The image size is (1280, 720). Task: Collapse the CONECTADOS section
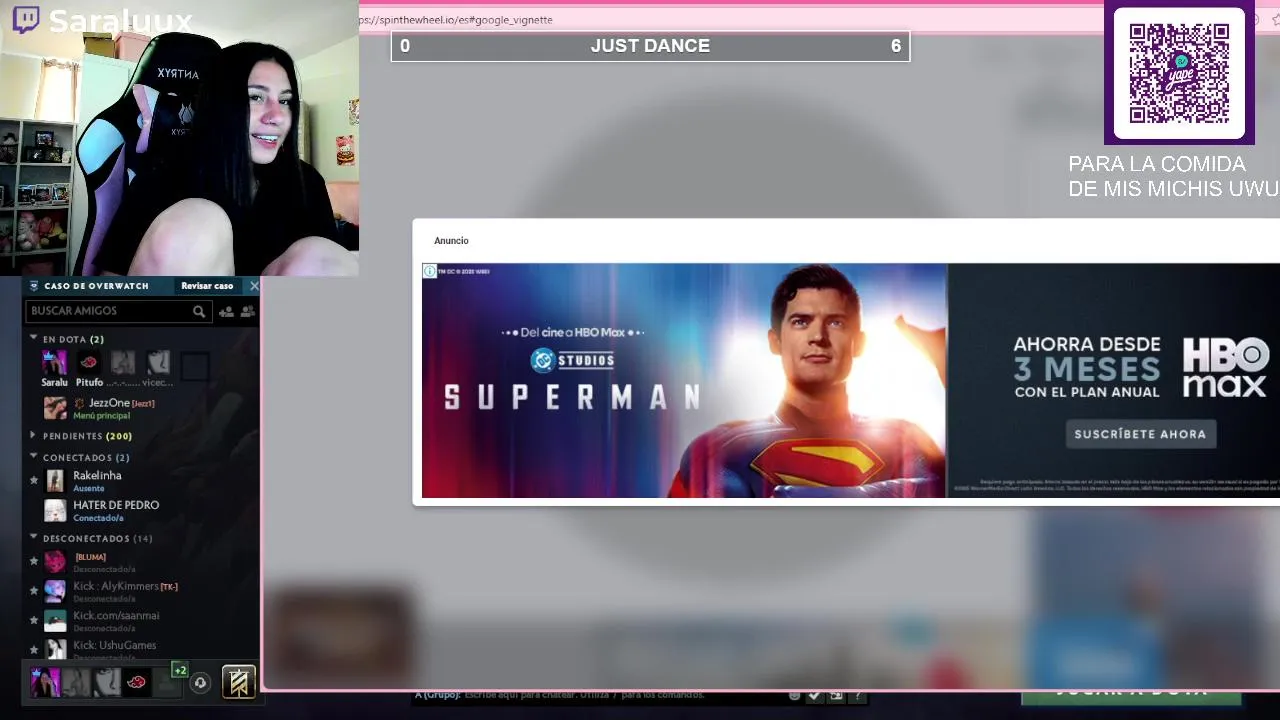(34, 457)
